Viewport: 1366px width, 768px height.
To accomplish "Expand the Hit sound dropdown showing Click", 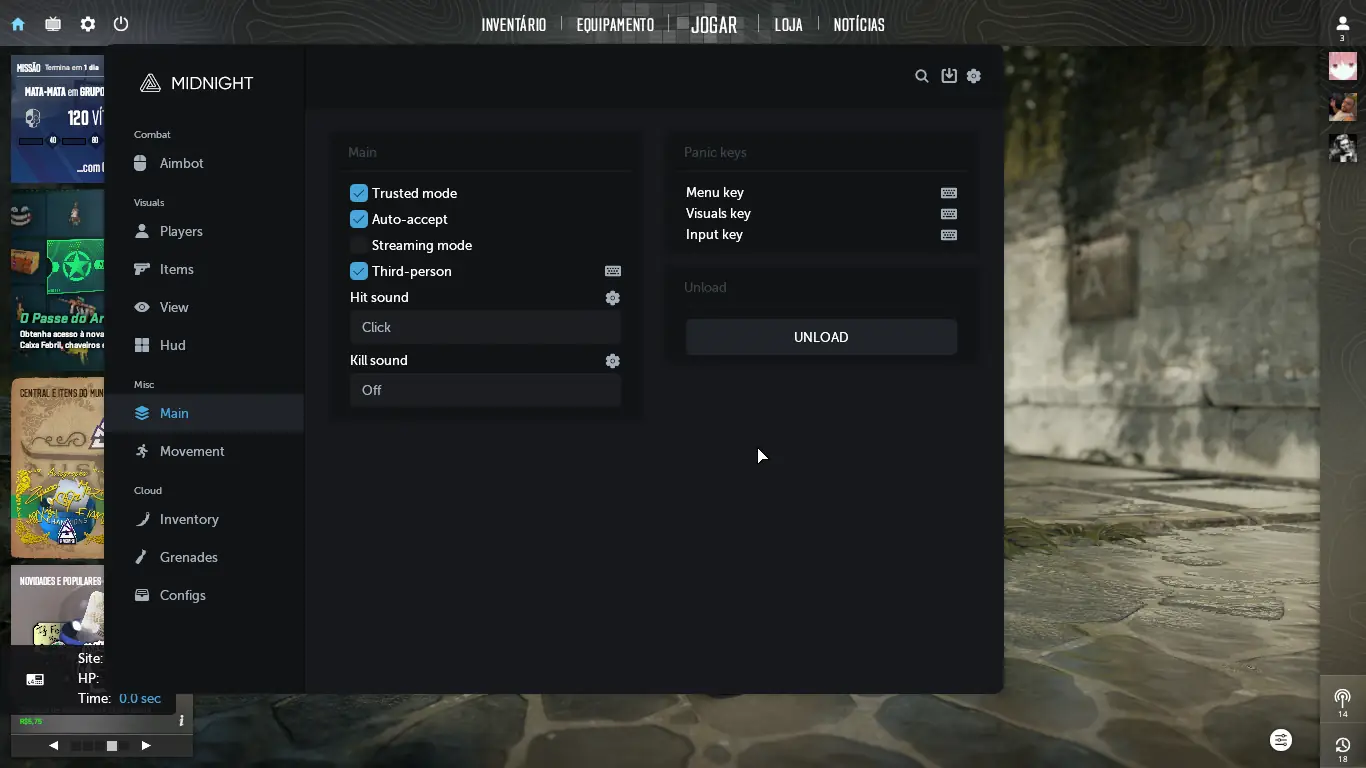I will click(x=485, y=327).
